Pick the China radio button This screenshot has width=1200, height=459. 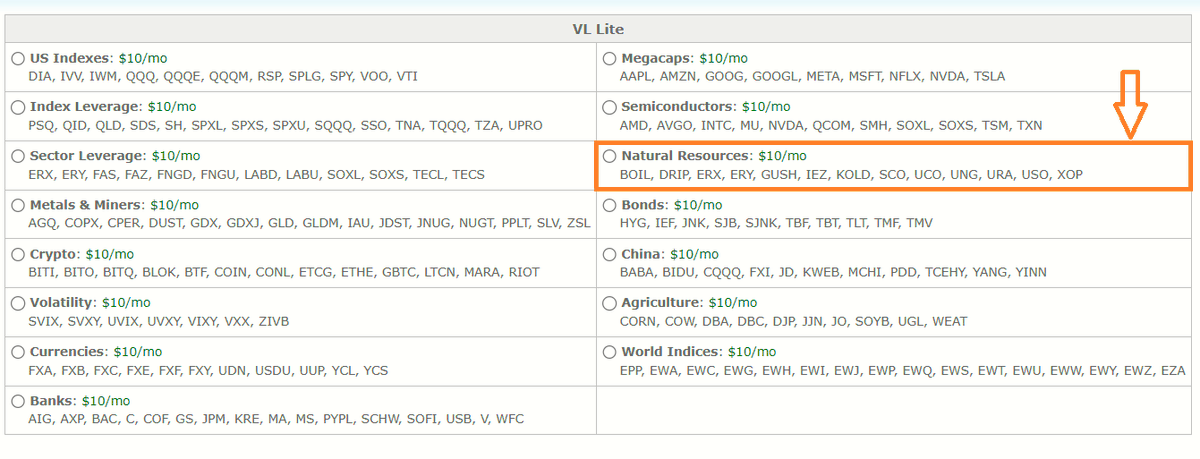pos(609,254)
